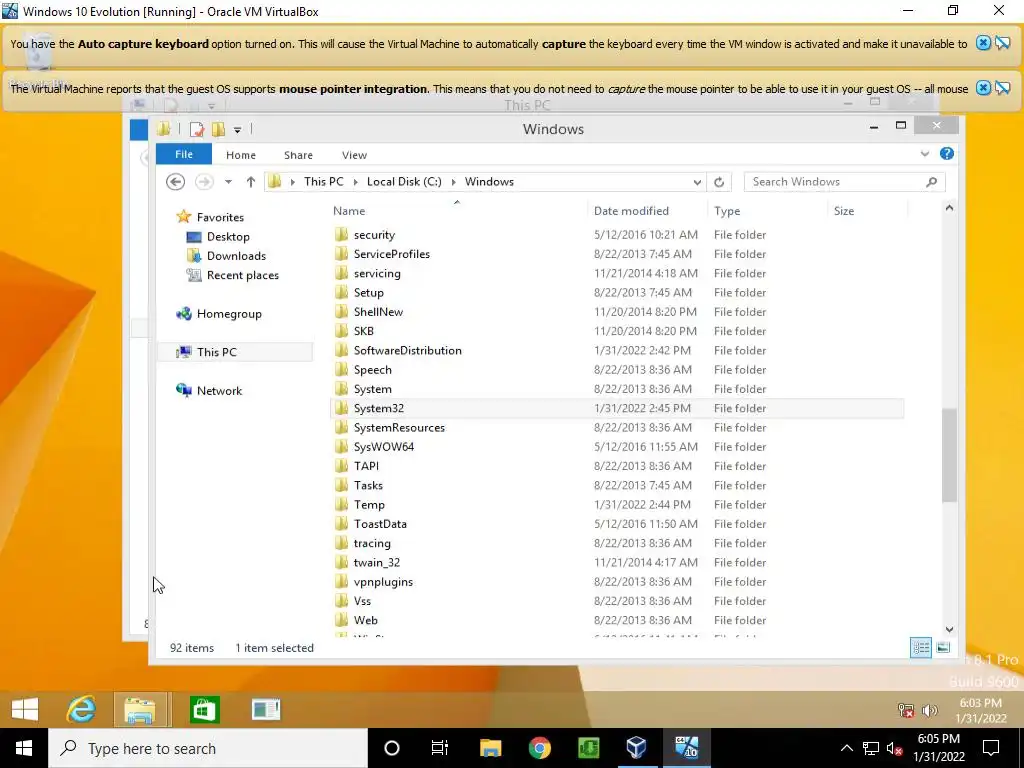
Task: Select the twain_32 folder
Action: click(377, 562)
